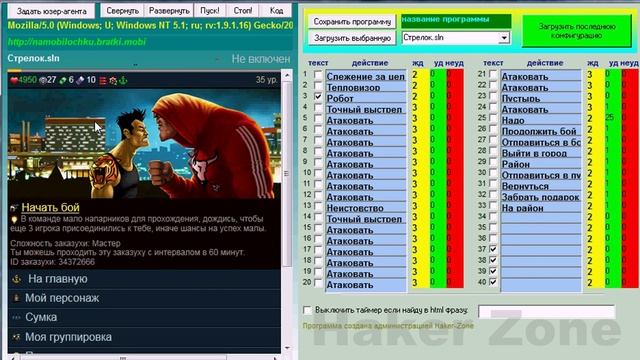The height and width of the screenshot is (360, 640).
Task: Click the Не включен status text
Action: point(261,59)
